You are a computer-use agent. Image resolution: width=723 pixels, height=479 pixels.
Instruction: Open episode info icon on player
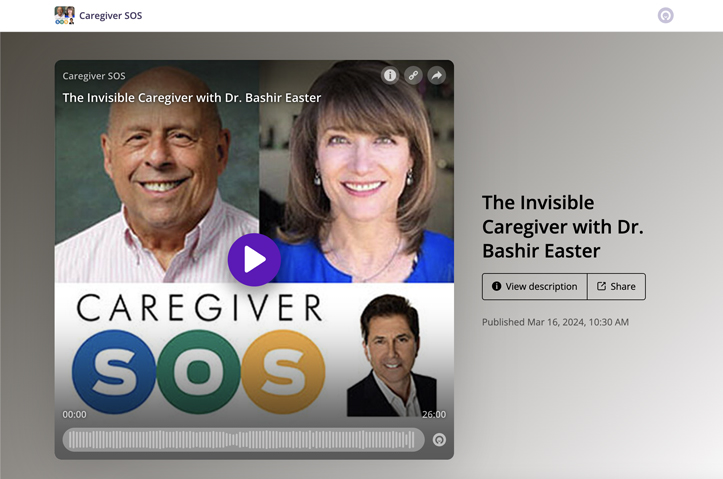pyautogui.click(x=390, y=75)
